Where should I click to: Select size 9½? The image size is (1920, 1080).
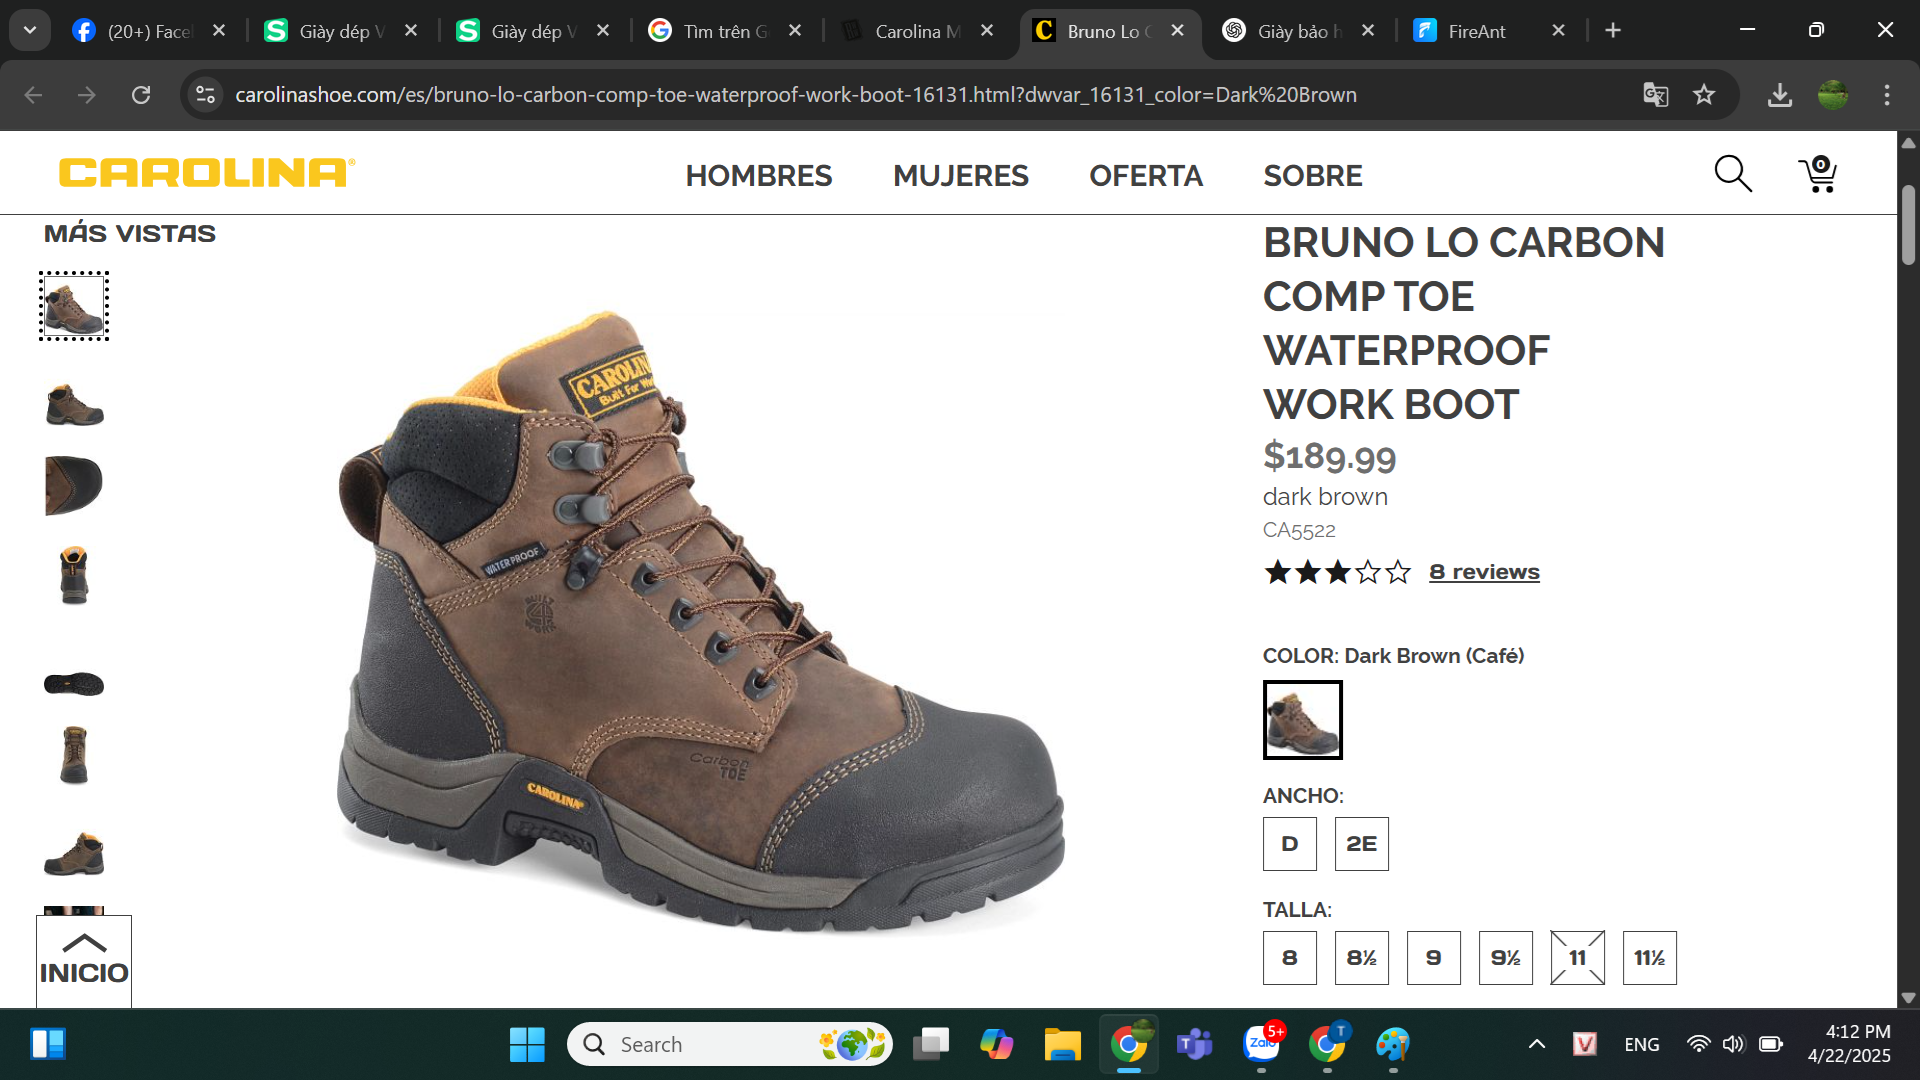pyautogui.click(x=1506, y=958)
